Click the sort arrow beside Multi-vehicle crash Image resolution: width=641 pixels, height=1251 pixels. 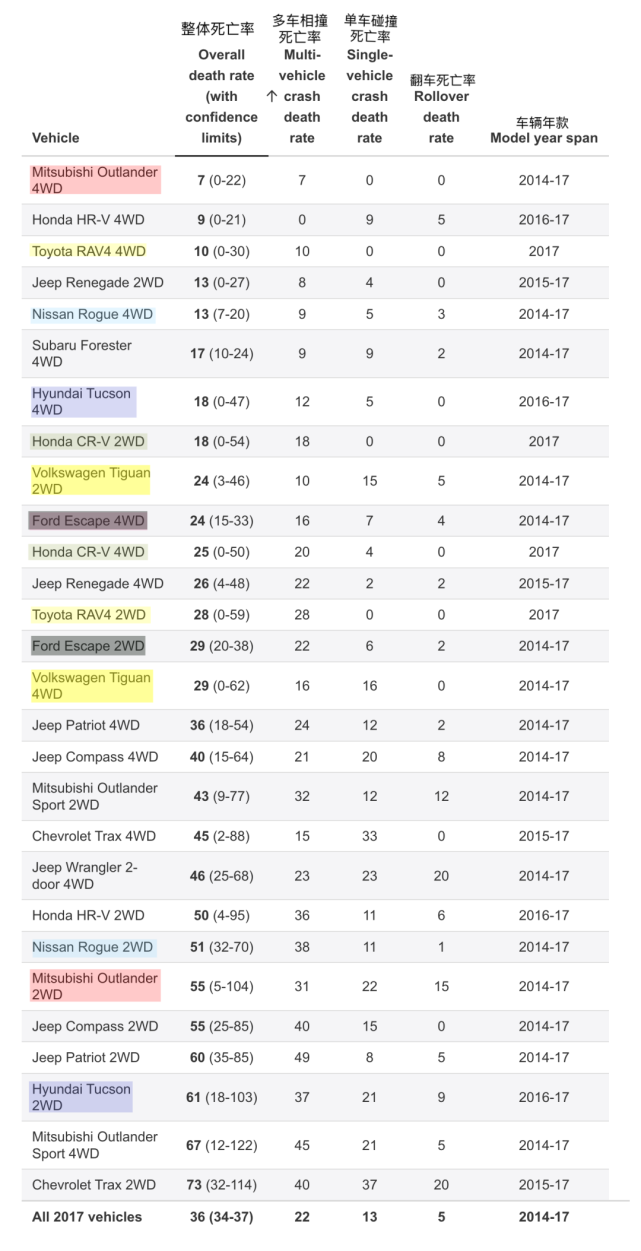272,97
